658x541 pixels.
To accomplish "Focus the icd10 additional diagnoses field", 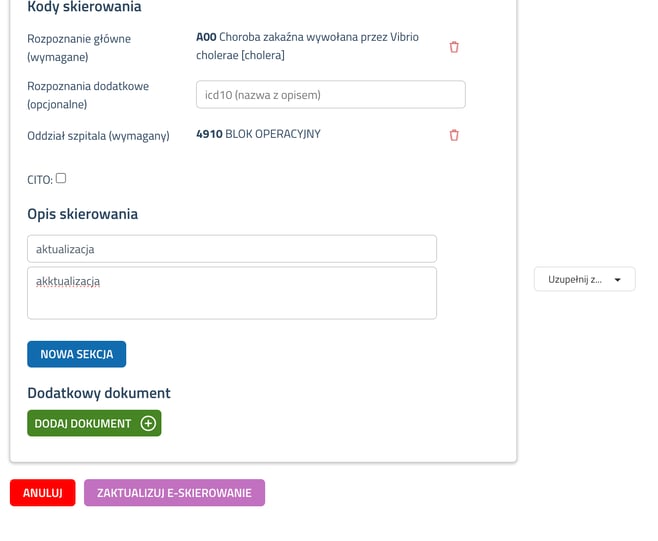I will pyautogui.click(x=330, y=95).
